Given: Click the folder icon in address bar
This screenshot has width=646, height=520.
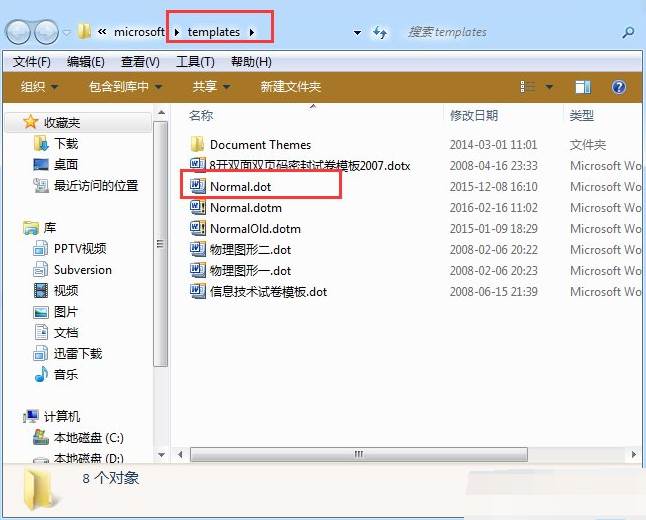Looking at the screenshot, I should point(84,31).
